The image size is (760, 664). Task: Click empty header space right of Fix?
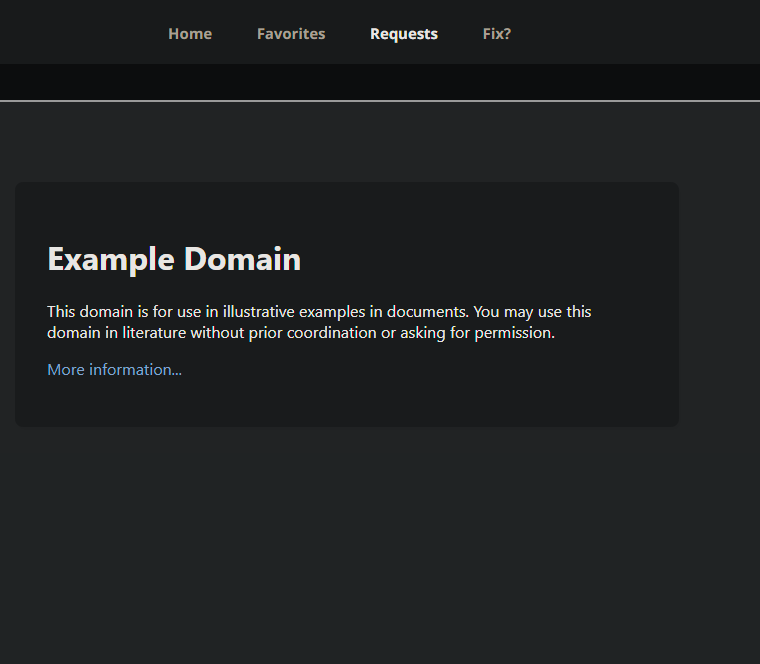pos(640,34)
